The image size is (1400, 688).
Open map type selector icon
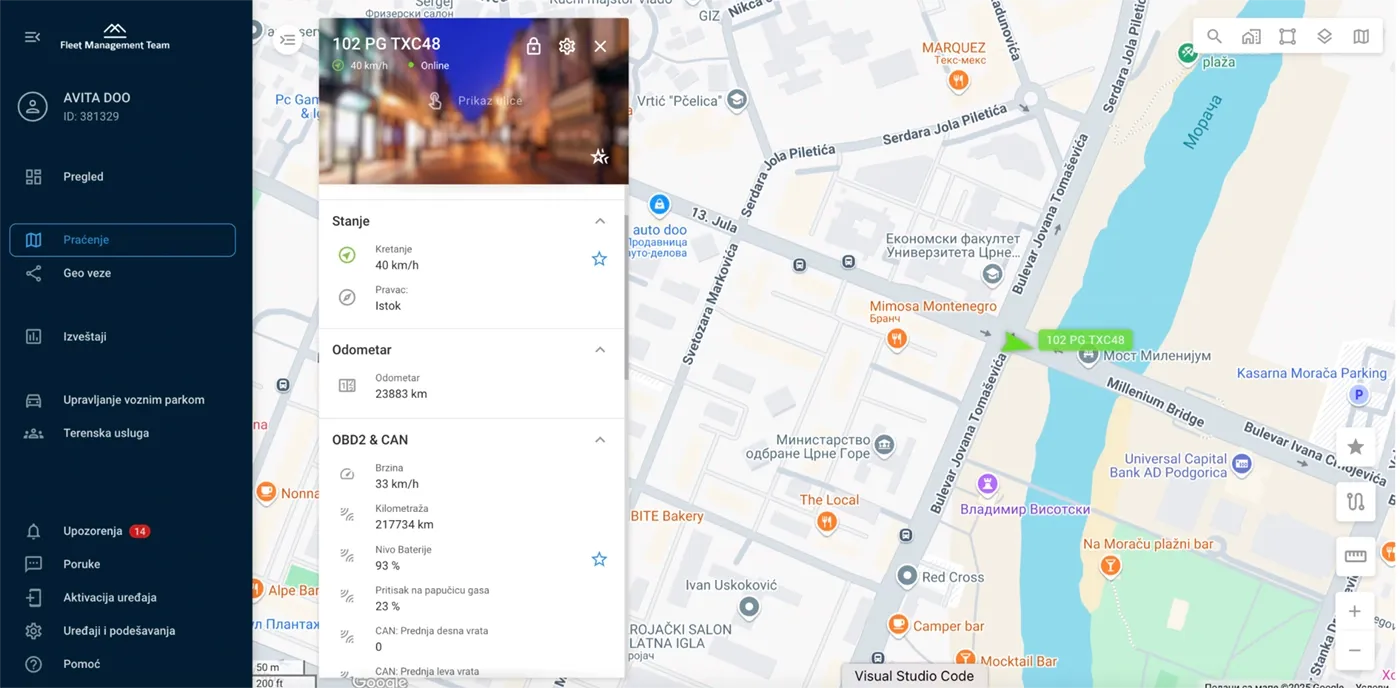coord(1361,37)
